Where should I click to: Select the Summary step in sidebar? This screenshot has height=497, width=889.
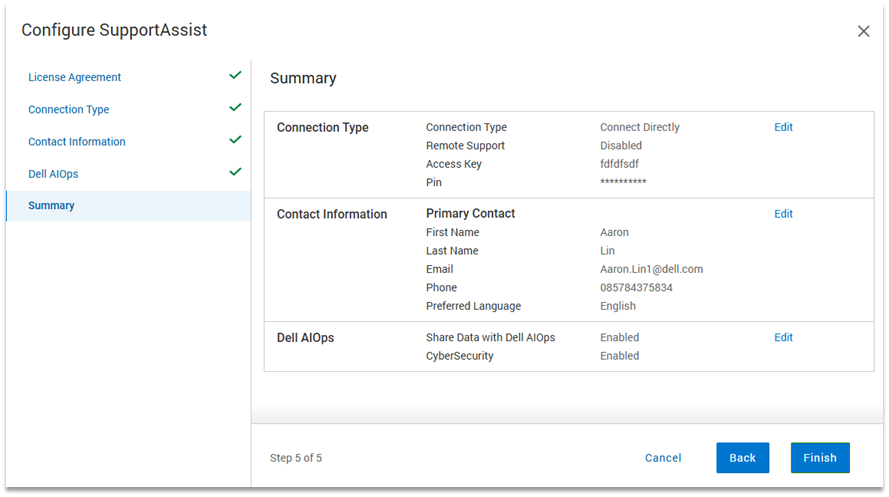click(x=128, y=206)
